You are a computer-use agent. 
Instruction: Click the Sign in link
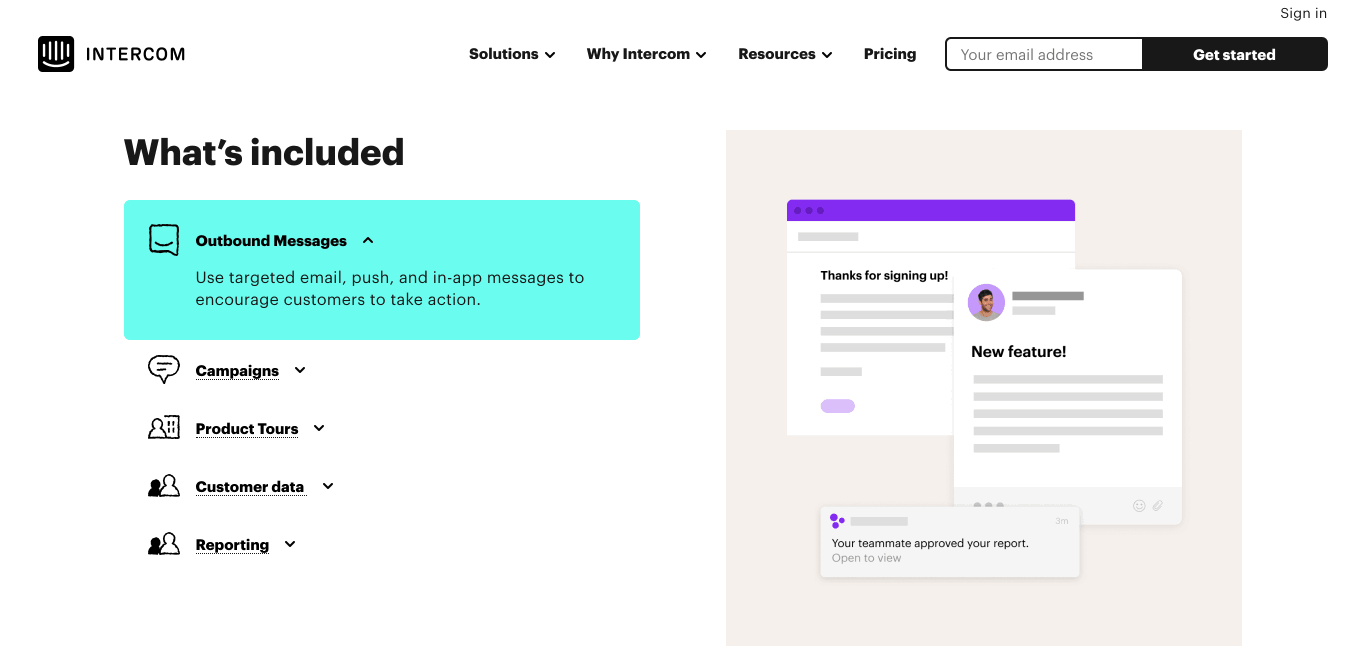pos(1303,13)
